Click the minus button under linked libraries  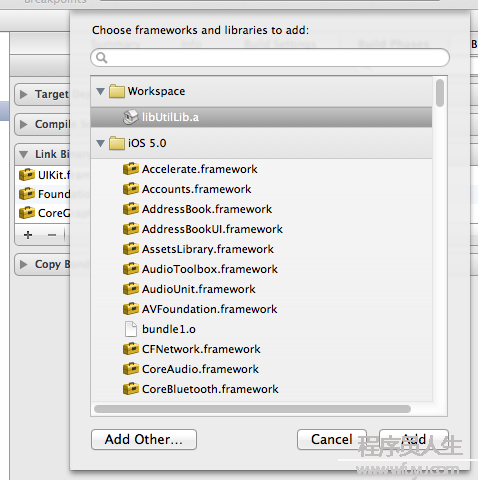click(x=52, y=235)
